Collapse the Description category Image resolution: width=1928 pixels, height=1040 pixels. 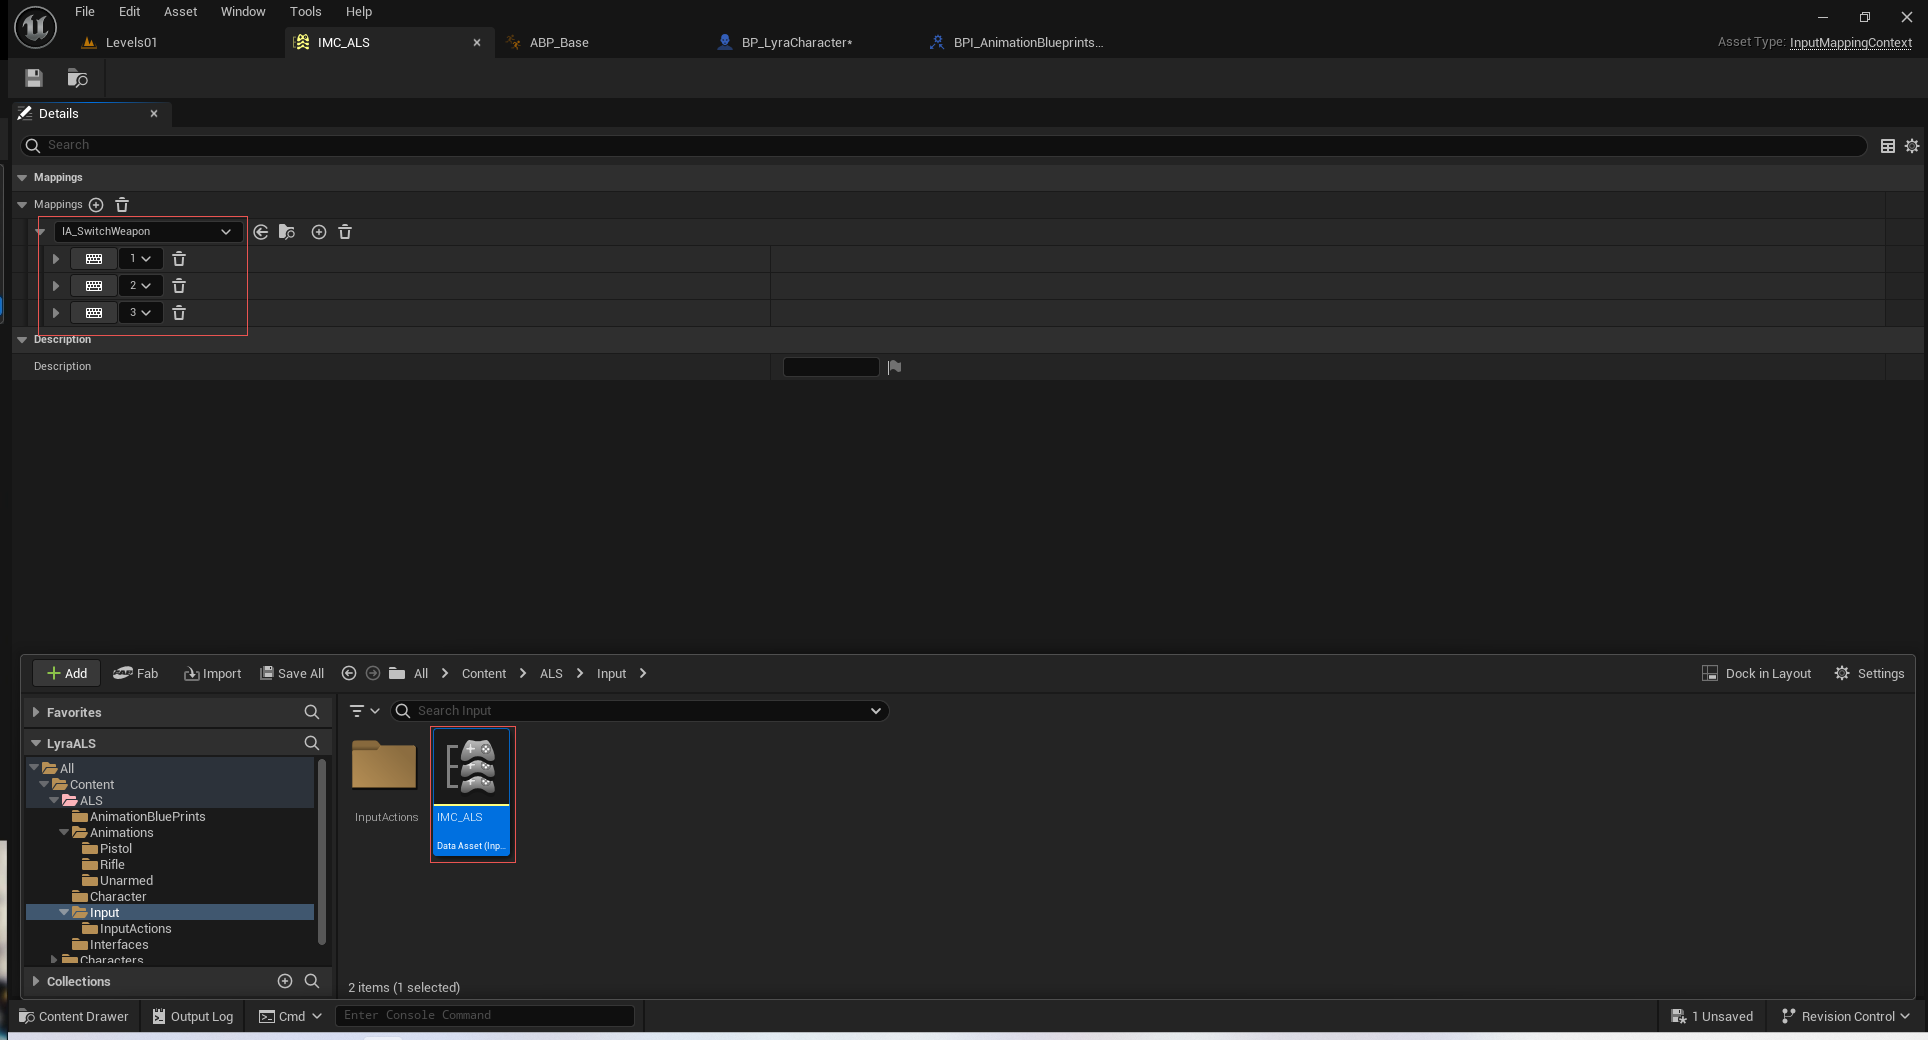22,340
